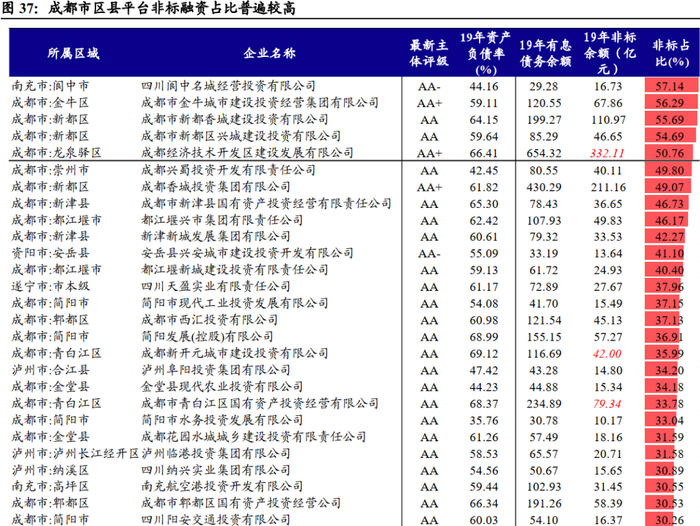700x526 pixels.
Task: Select 成都兴蜀投资开发有限责任公司
Action: pyautogui.click(x=228, y=170)
